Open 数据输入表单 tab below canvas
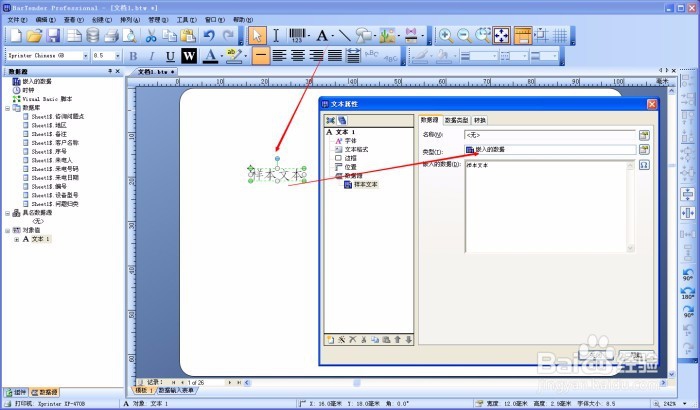The width and height of the screenshot is (700, 410). [x=176, y=390]
